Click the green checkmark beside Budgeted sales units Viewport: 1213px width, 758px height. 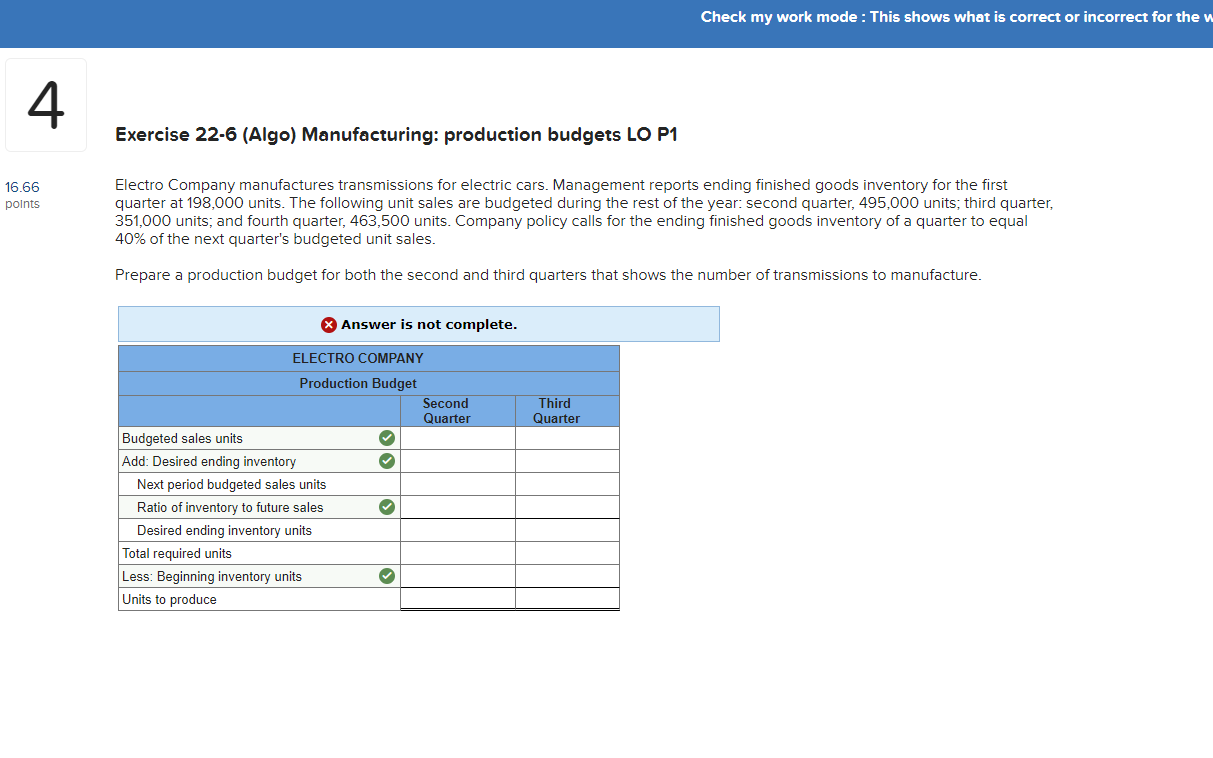click(x=387, y=437)
